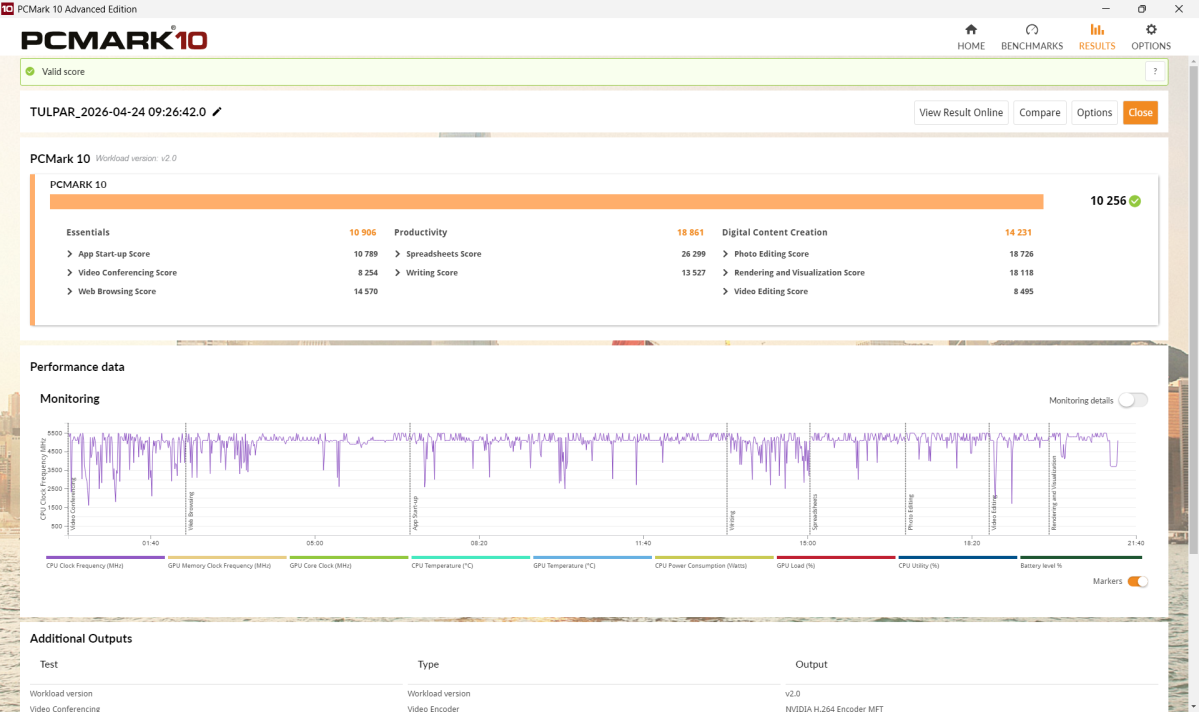Image resolution: width=1199 pixels, height=712 pixels.
Task: Click the Additional Outputs heading
Action: tap(81, 639)
